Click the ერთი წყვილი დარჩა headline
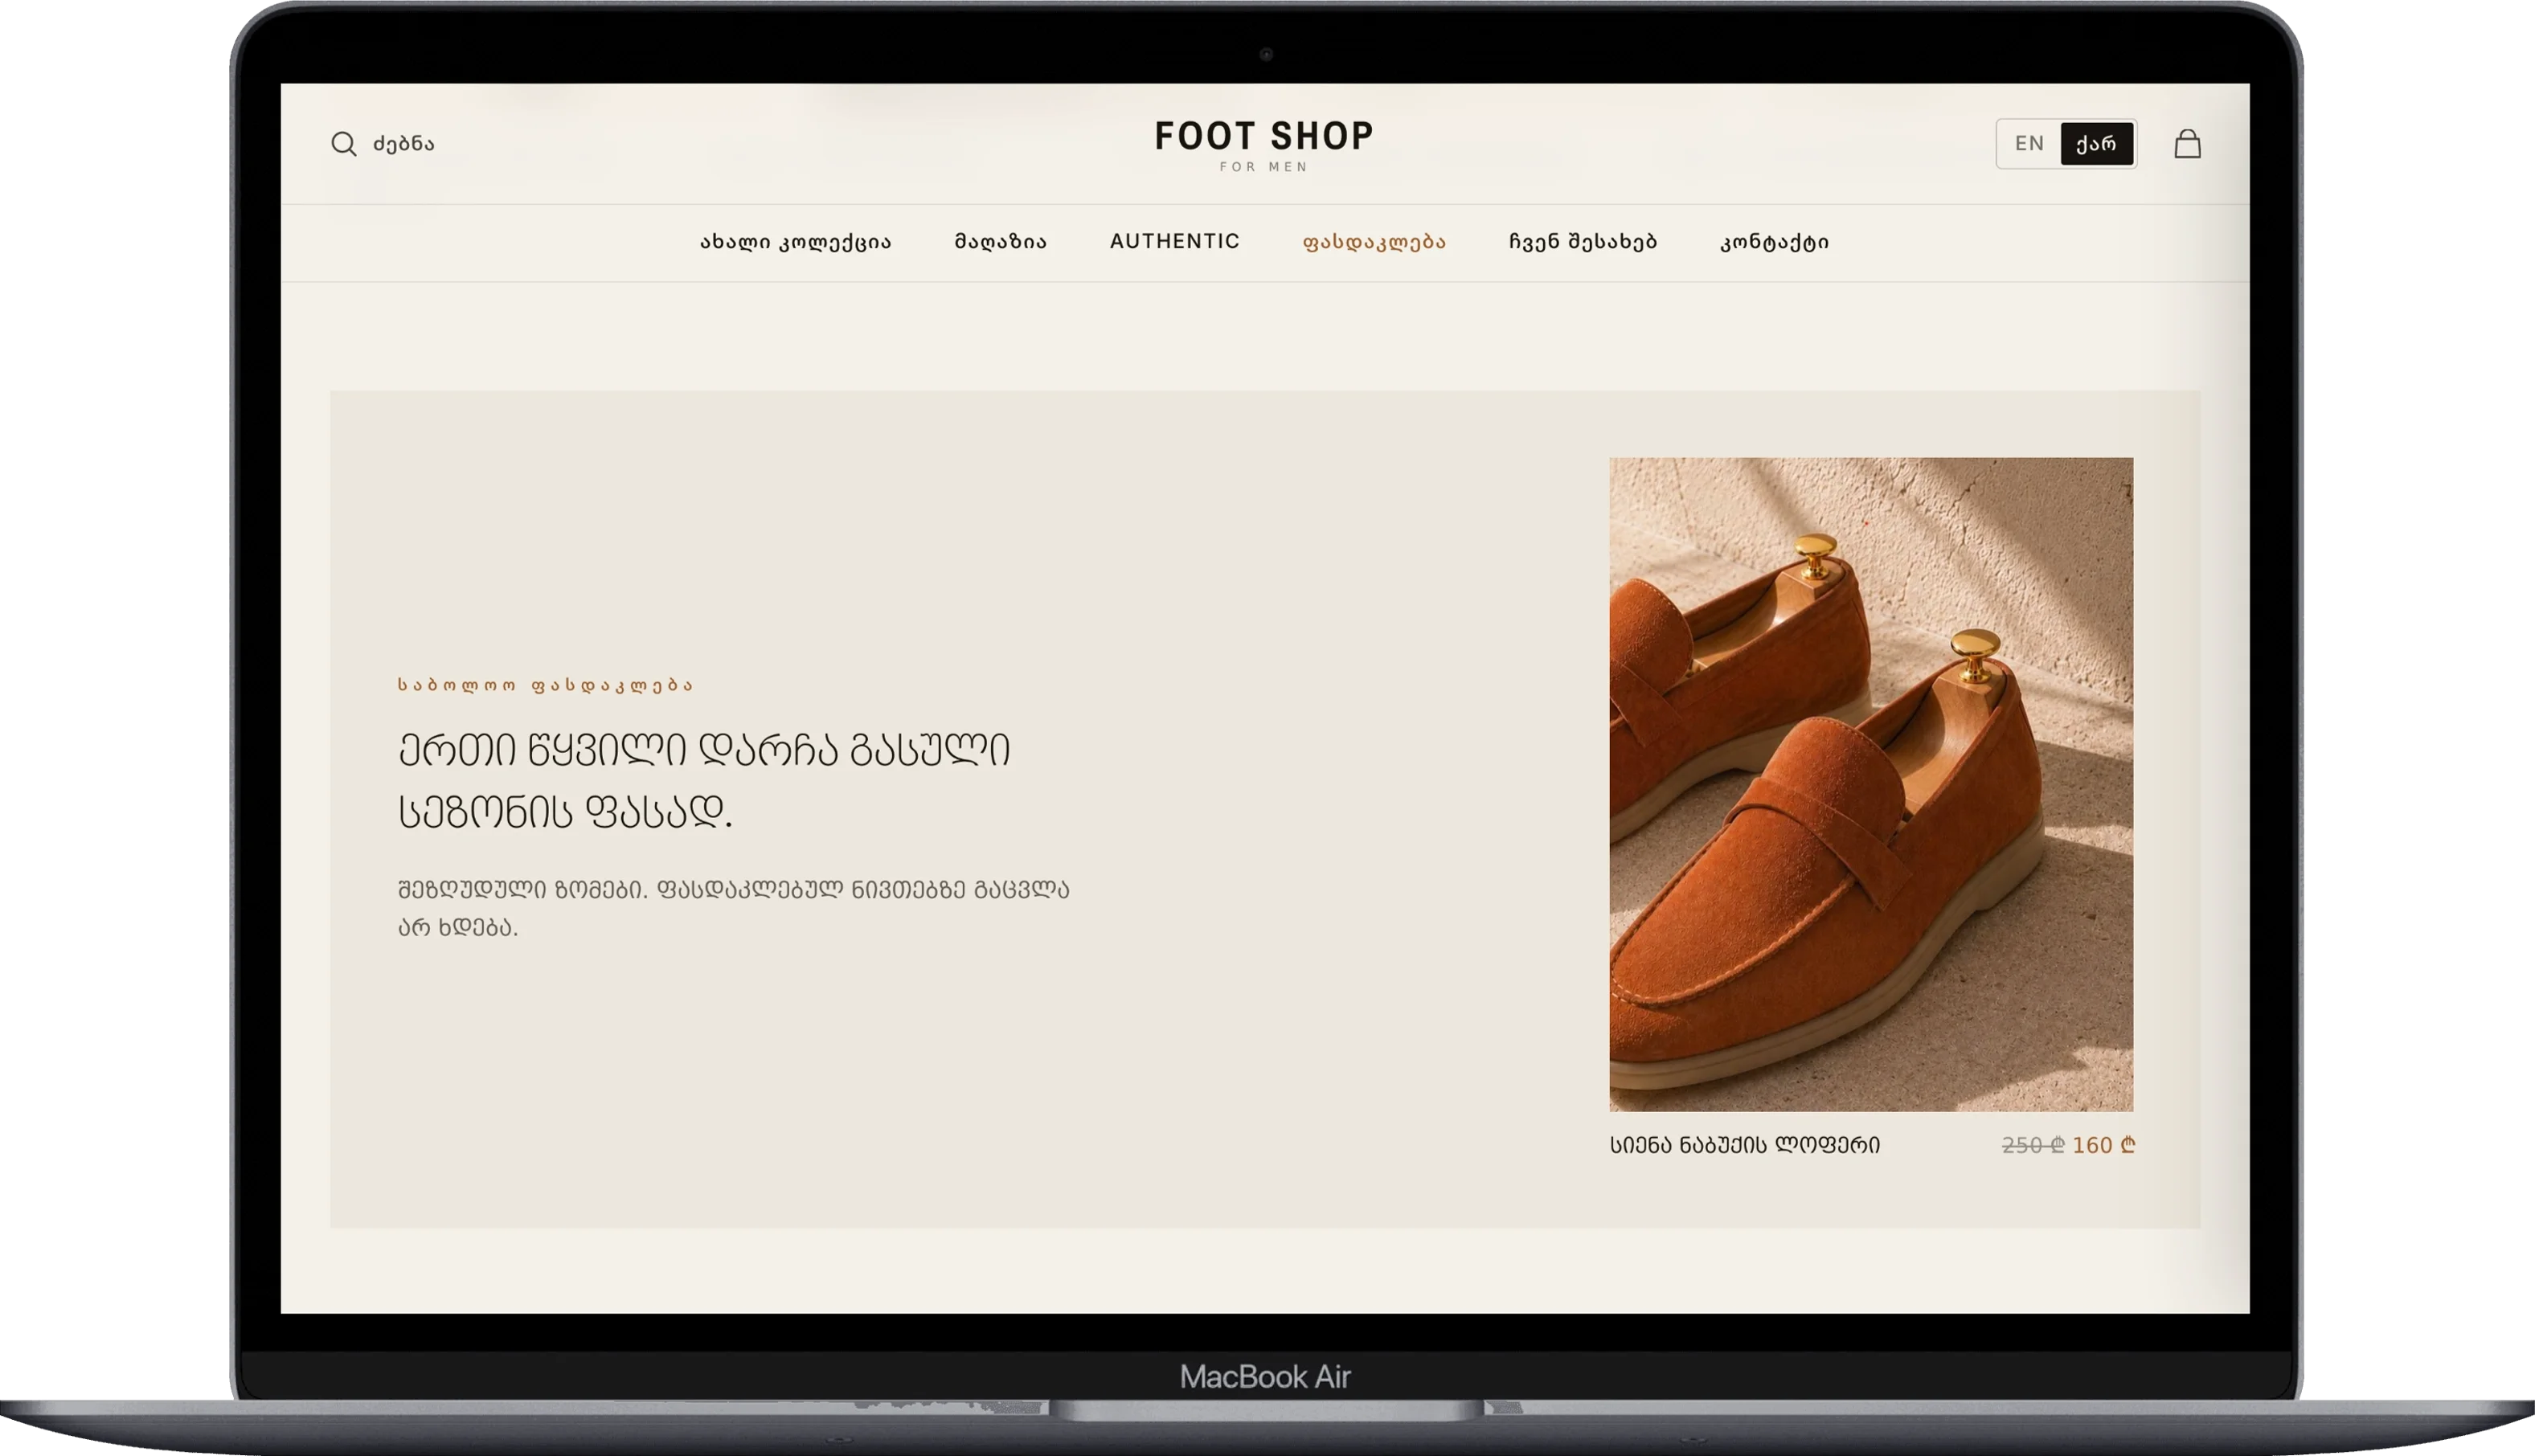This screenshot has height=1456, width=2535. [704, 780]
